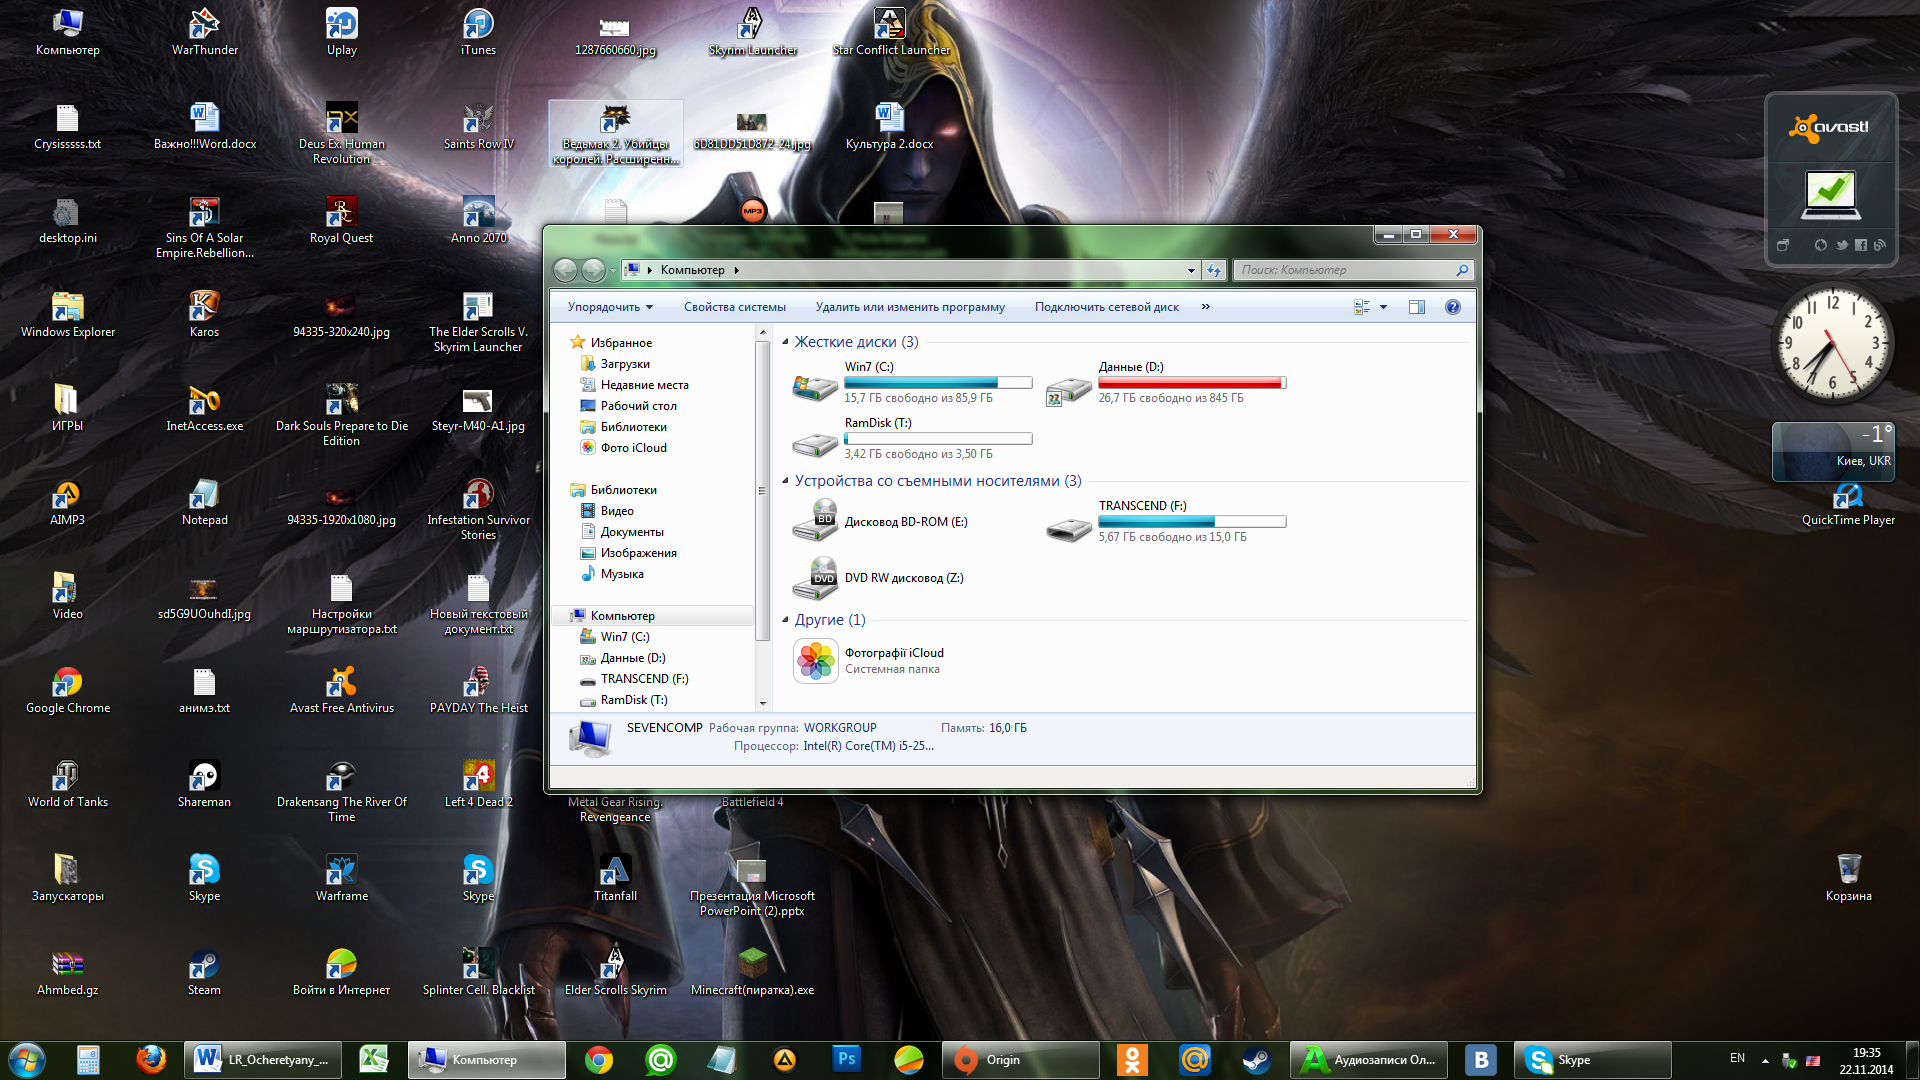Open the Упорядочить dropdown menu
This screenshot has height=1080, width=1920.
[610, 307]
